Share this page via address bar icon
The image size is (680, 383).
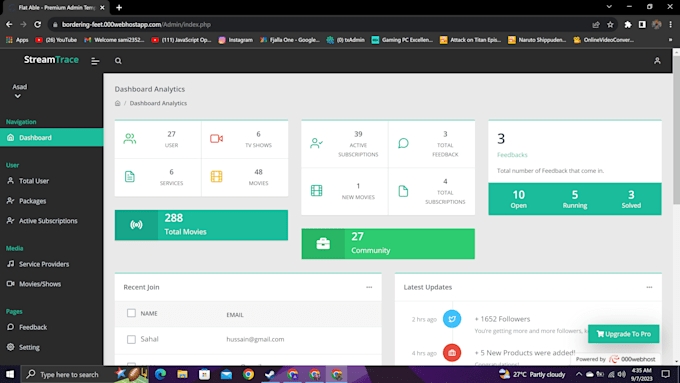[596, 25]
